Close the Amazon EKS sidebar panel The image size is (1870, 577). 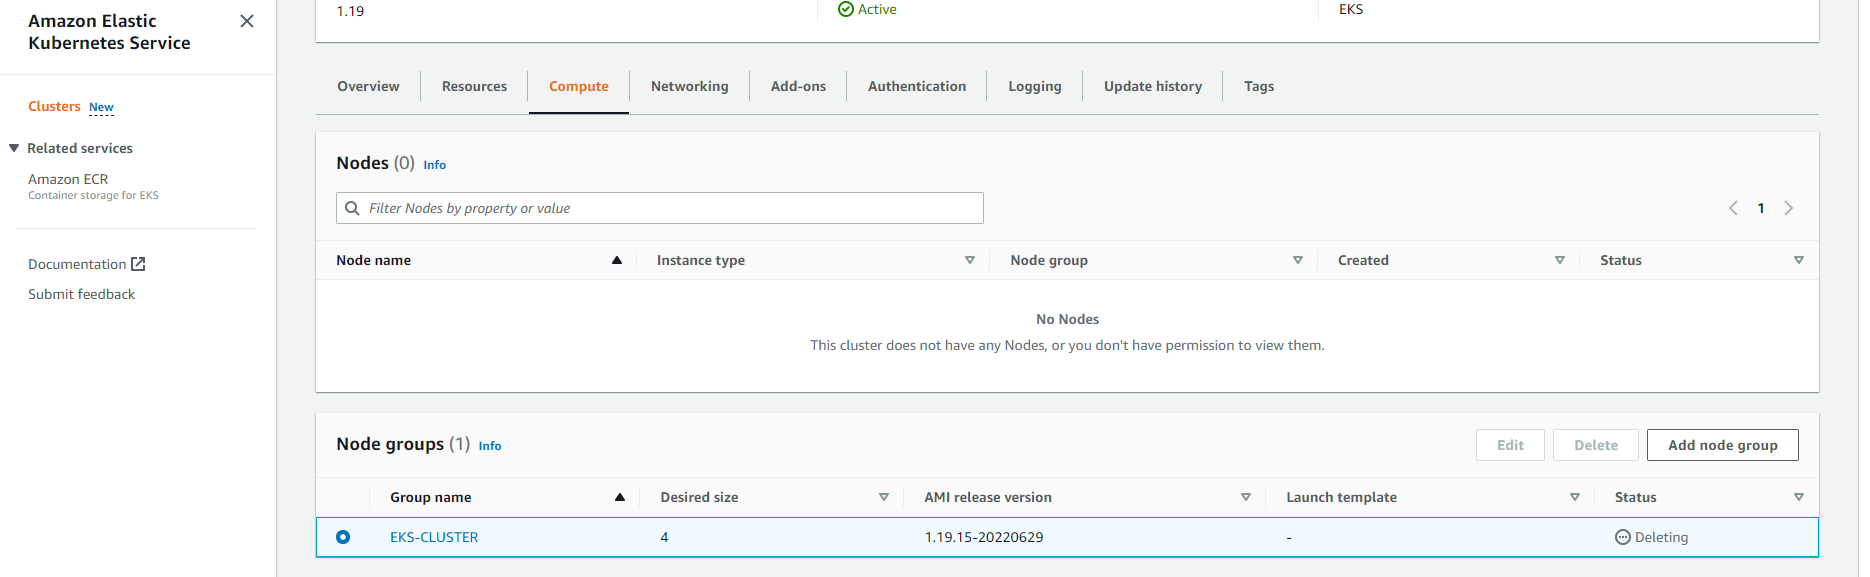pyautogui.click(x=247, y=21)
